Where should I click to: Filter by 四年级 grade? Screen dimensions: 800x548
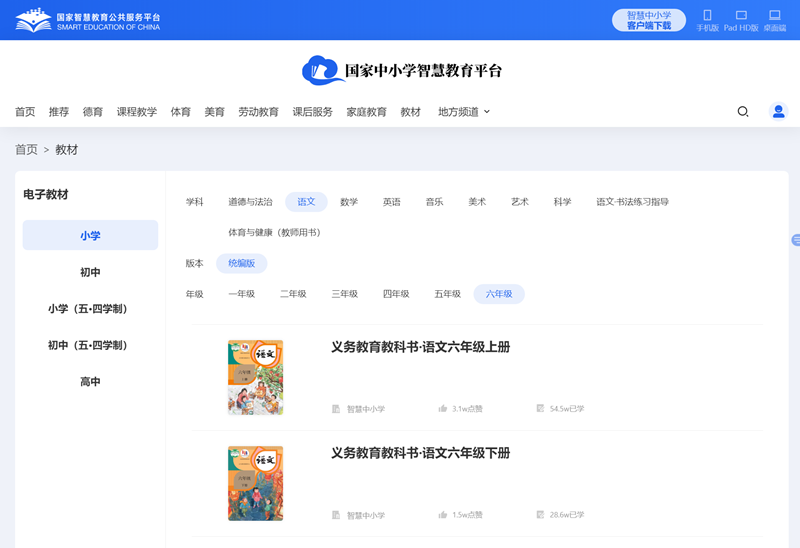(396, 294)
